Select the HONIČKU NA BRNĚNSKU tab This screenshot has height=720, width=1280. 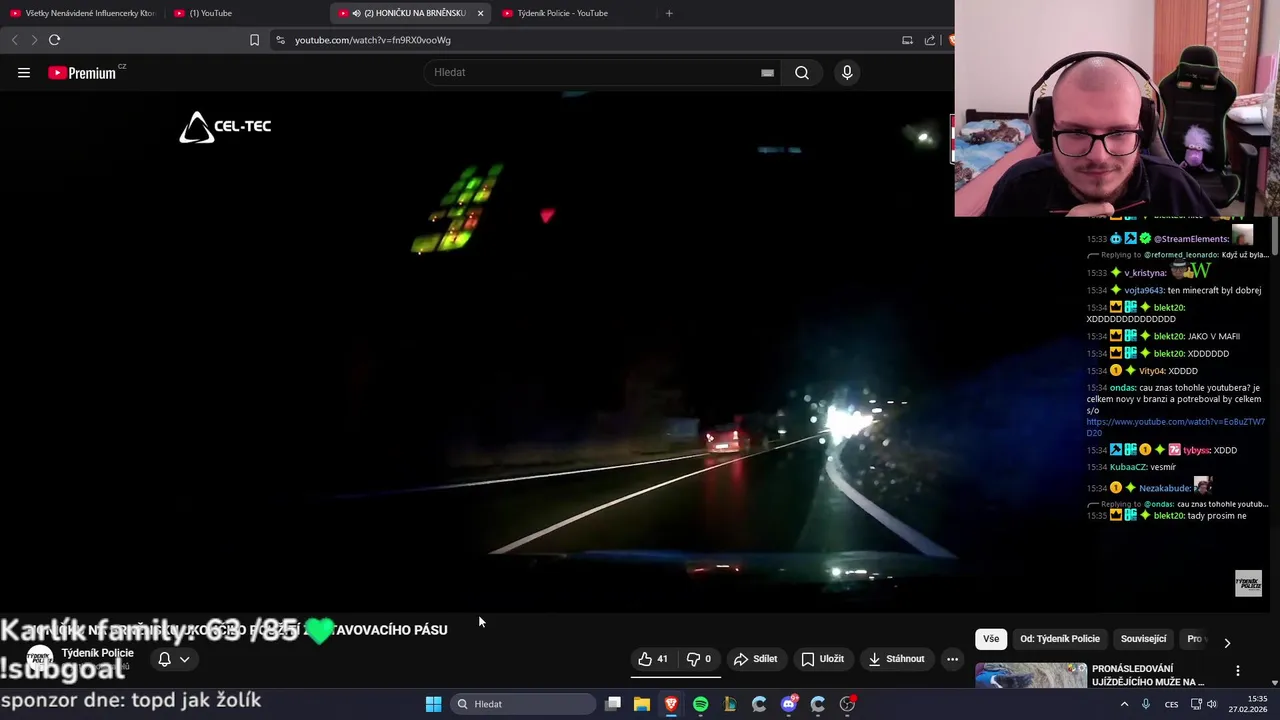pos(410,13)
